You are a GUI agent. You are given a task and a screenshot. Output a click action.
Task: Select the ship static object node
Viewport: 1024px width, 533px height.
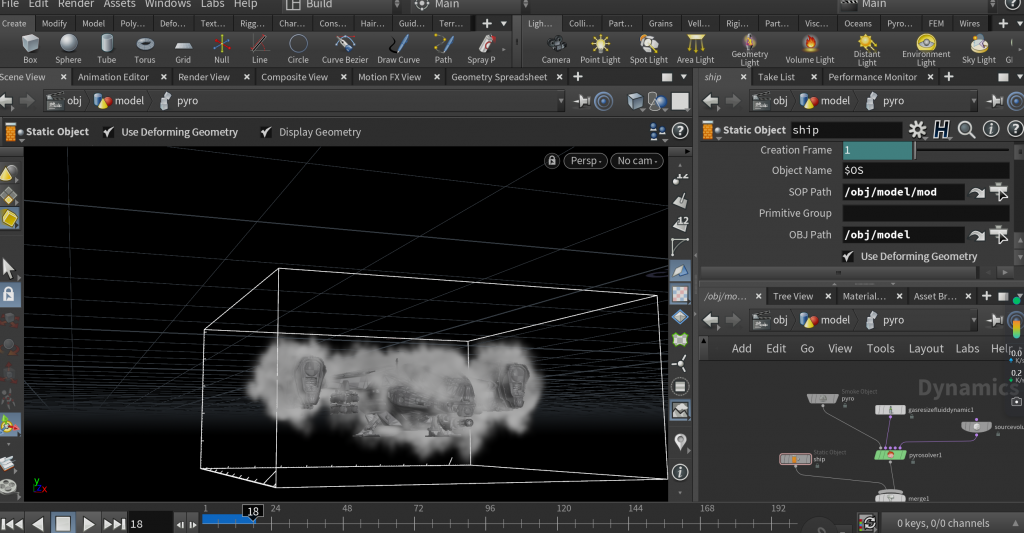[x=795, y=459]
